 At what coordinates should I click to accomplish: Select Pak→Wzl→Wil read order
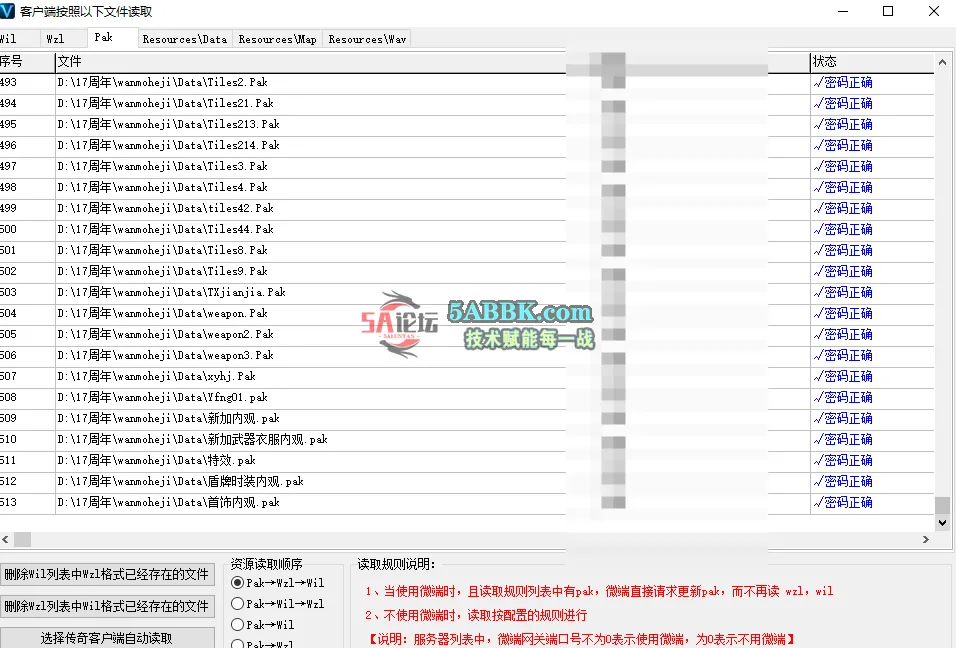[x=277, y=583]
